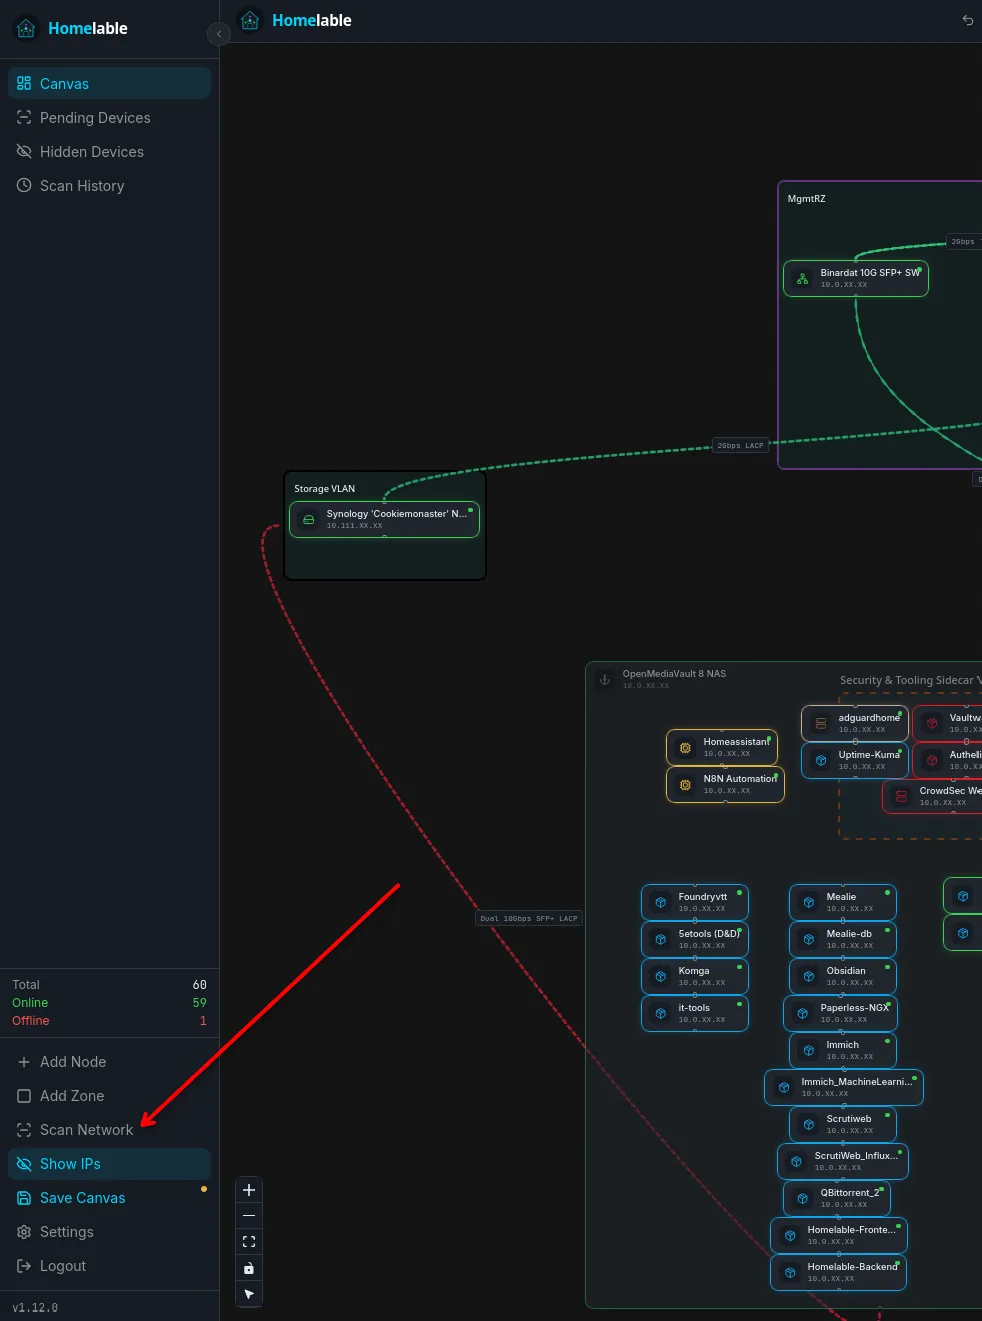This screenshot has width=982, height=1321.
Task: Select the 5etools (D&D) node
Action: (695, 939)
